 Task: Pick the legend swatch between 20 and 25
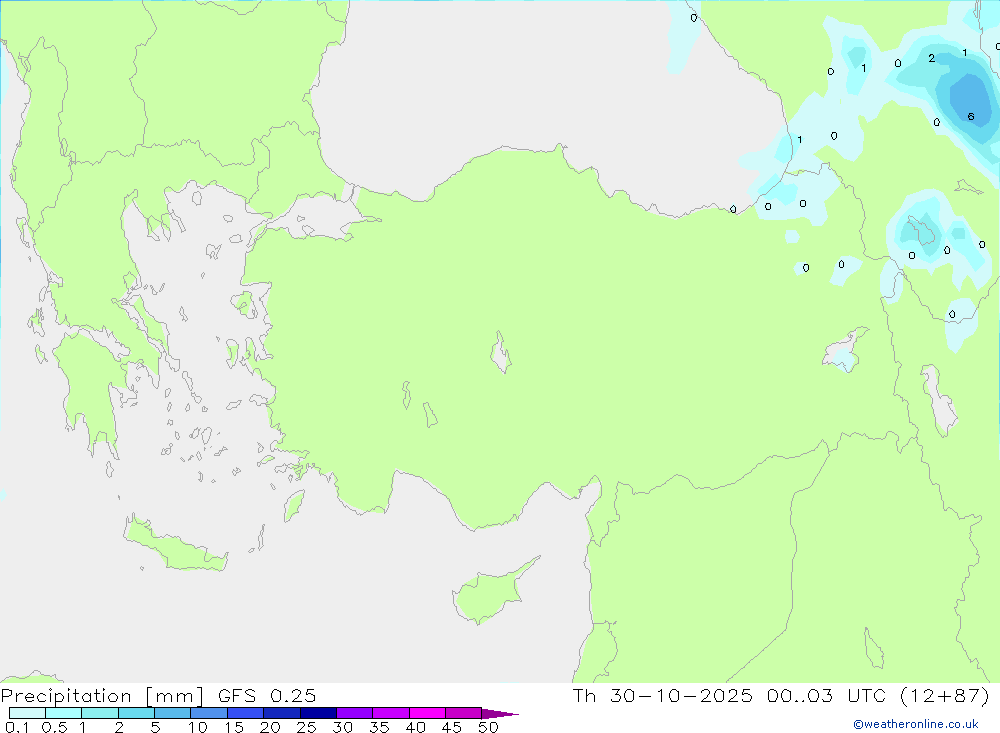282,713
